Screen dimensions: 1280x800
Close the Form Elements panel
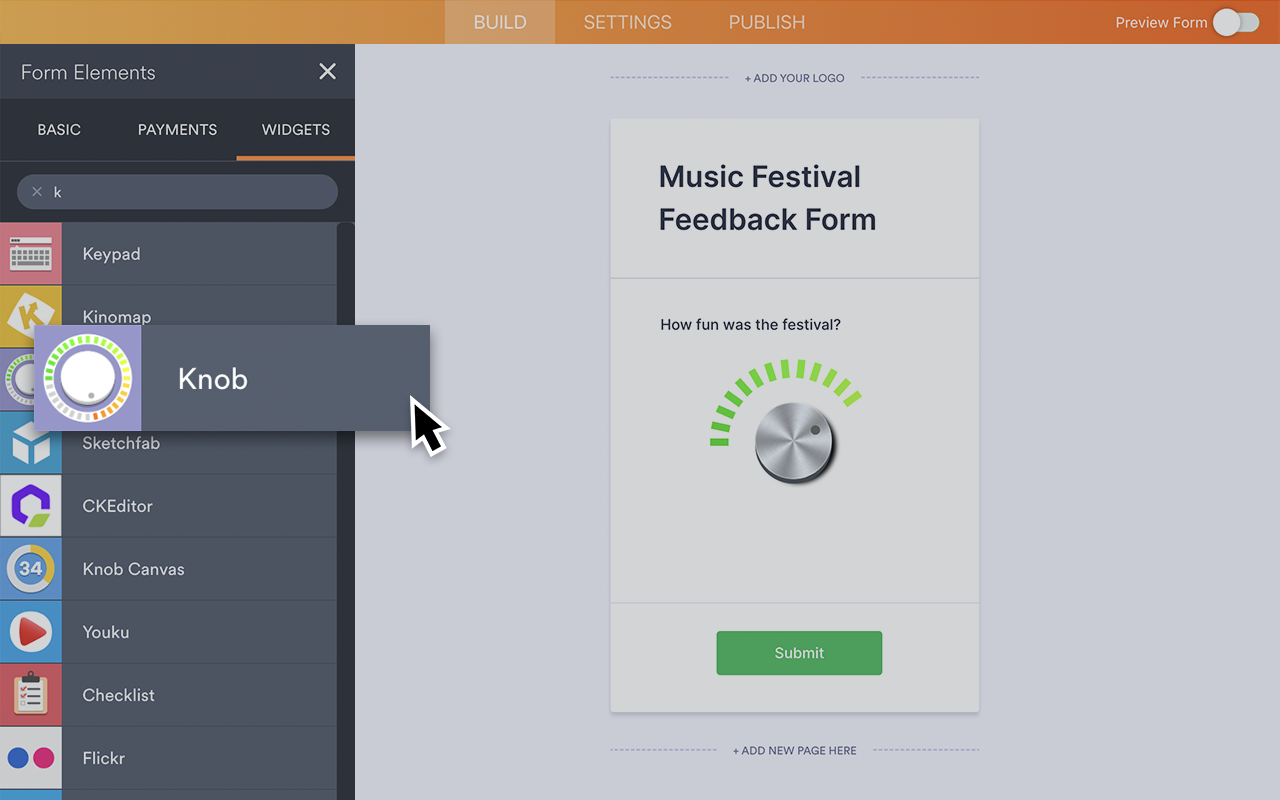[327, 72]
